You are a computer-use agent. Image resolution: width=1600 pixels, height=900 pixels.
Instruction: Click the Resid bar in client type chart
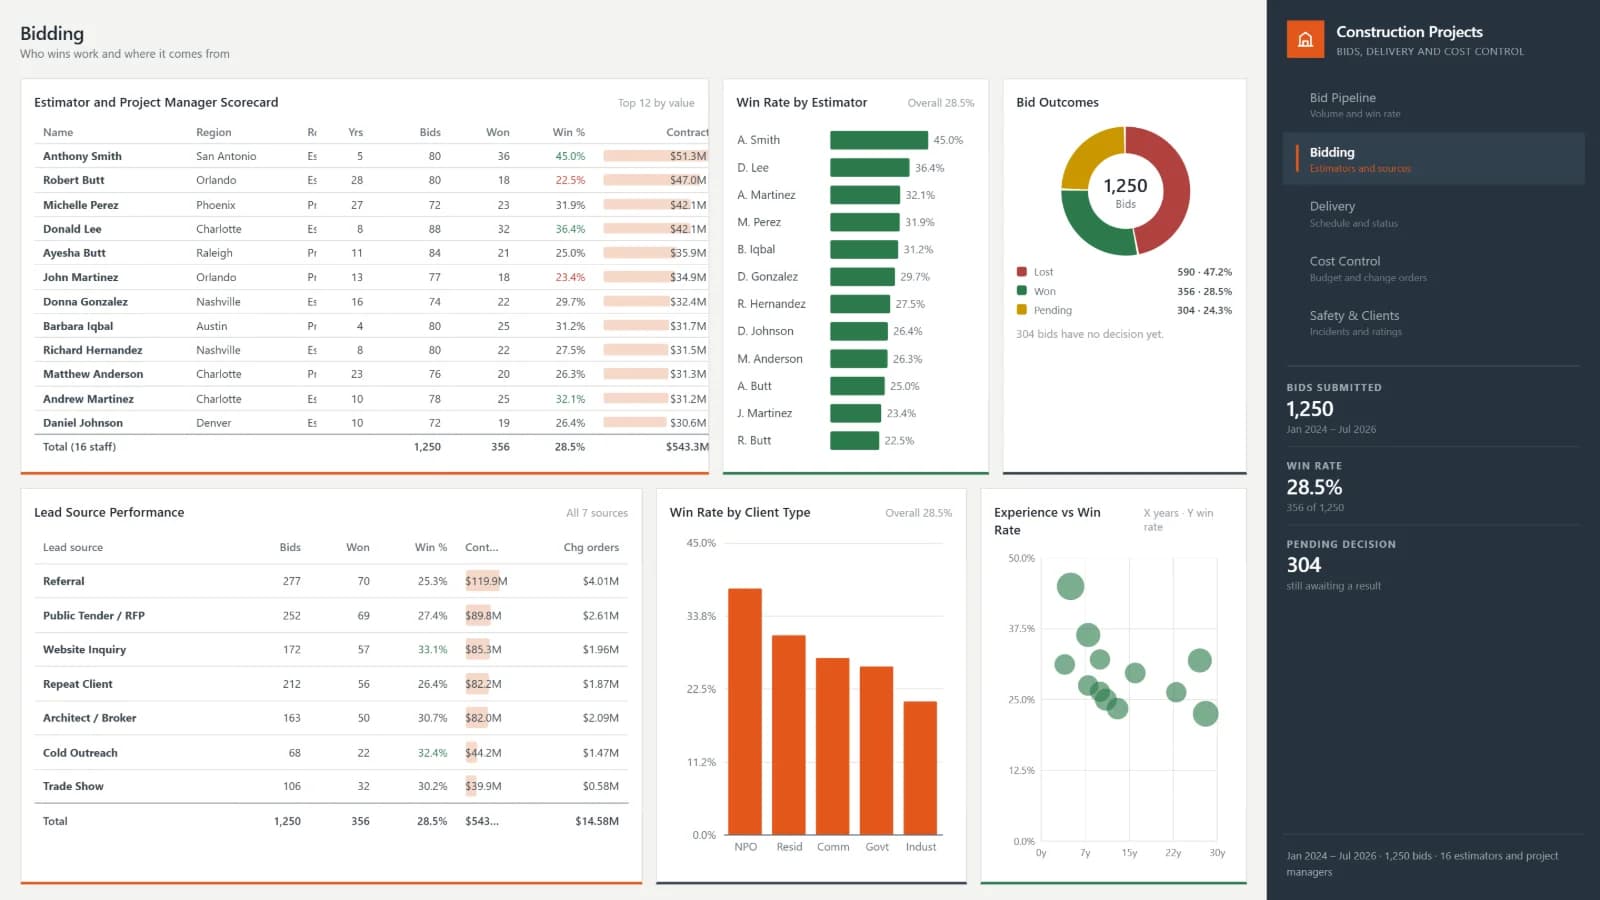(x=789, y=735)
